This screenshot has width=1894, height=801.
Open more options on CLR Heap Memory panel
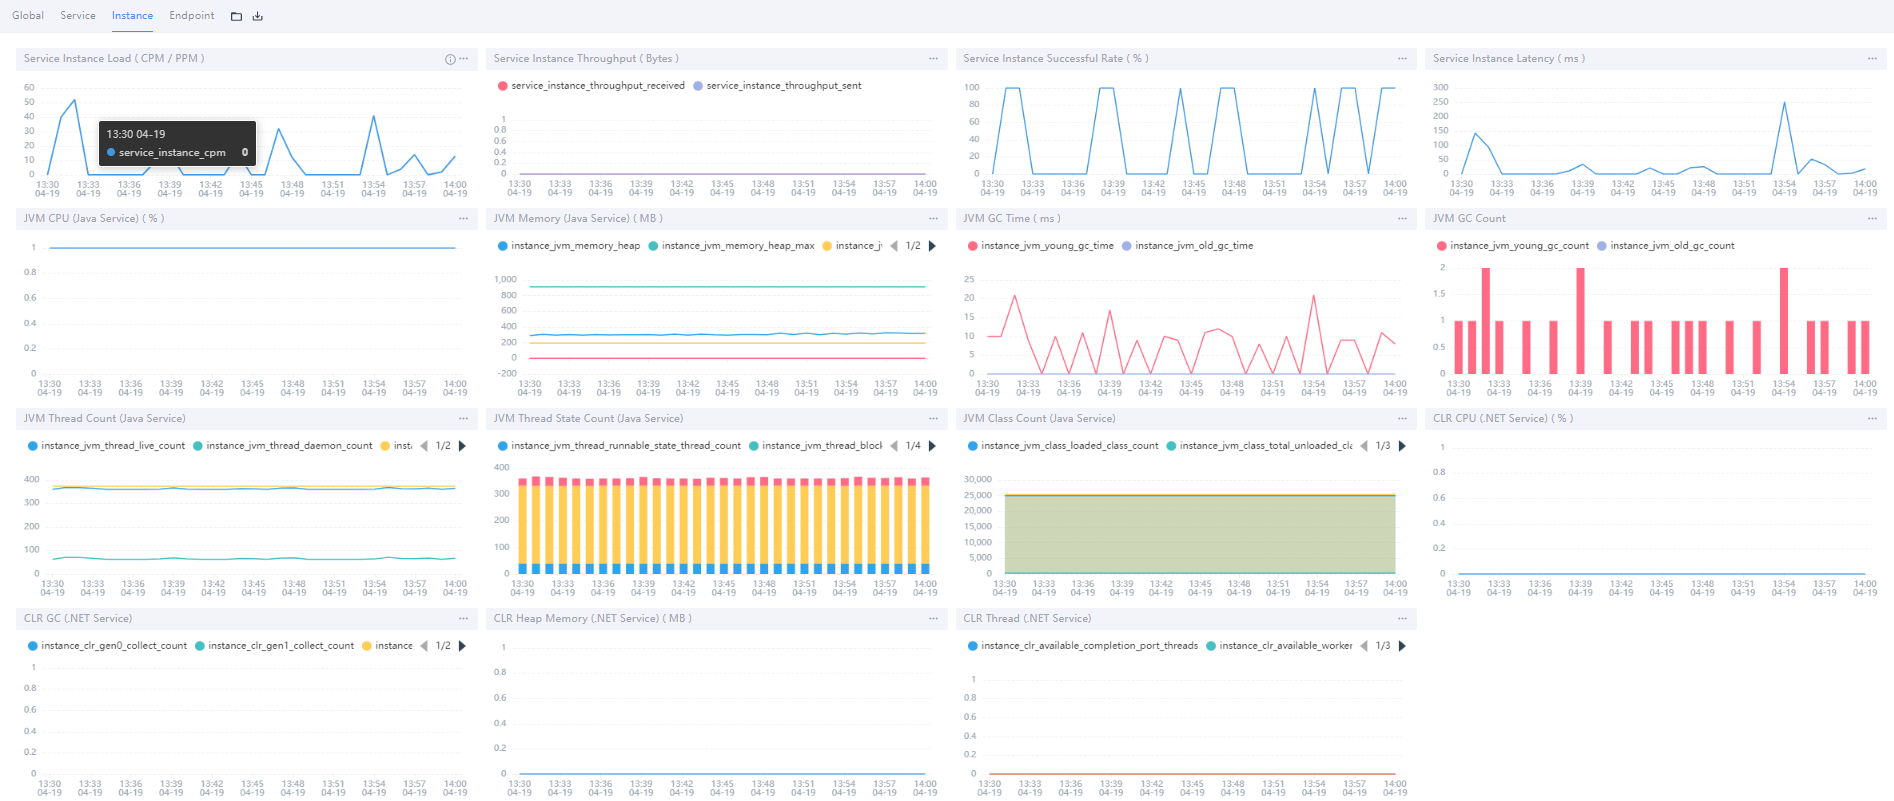click(x=933, y=619)
